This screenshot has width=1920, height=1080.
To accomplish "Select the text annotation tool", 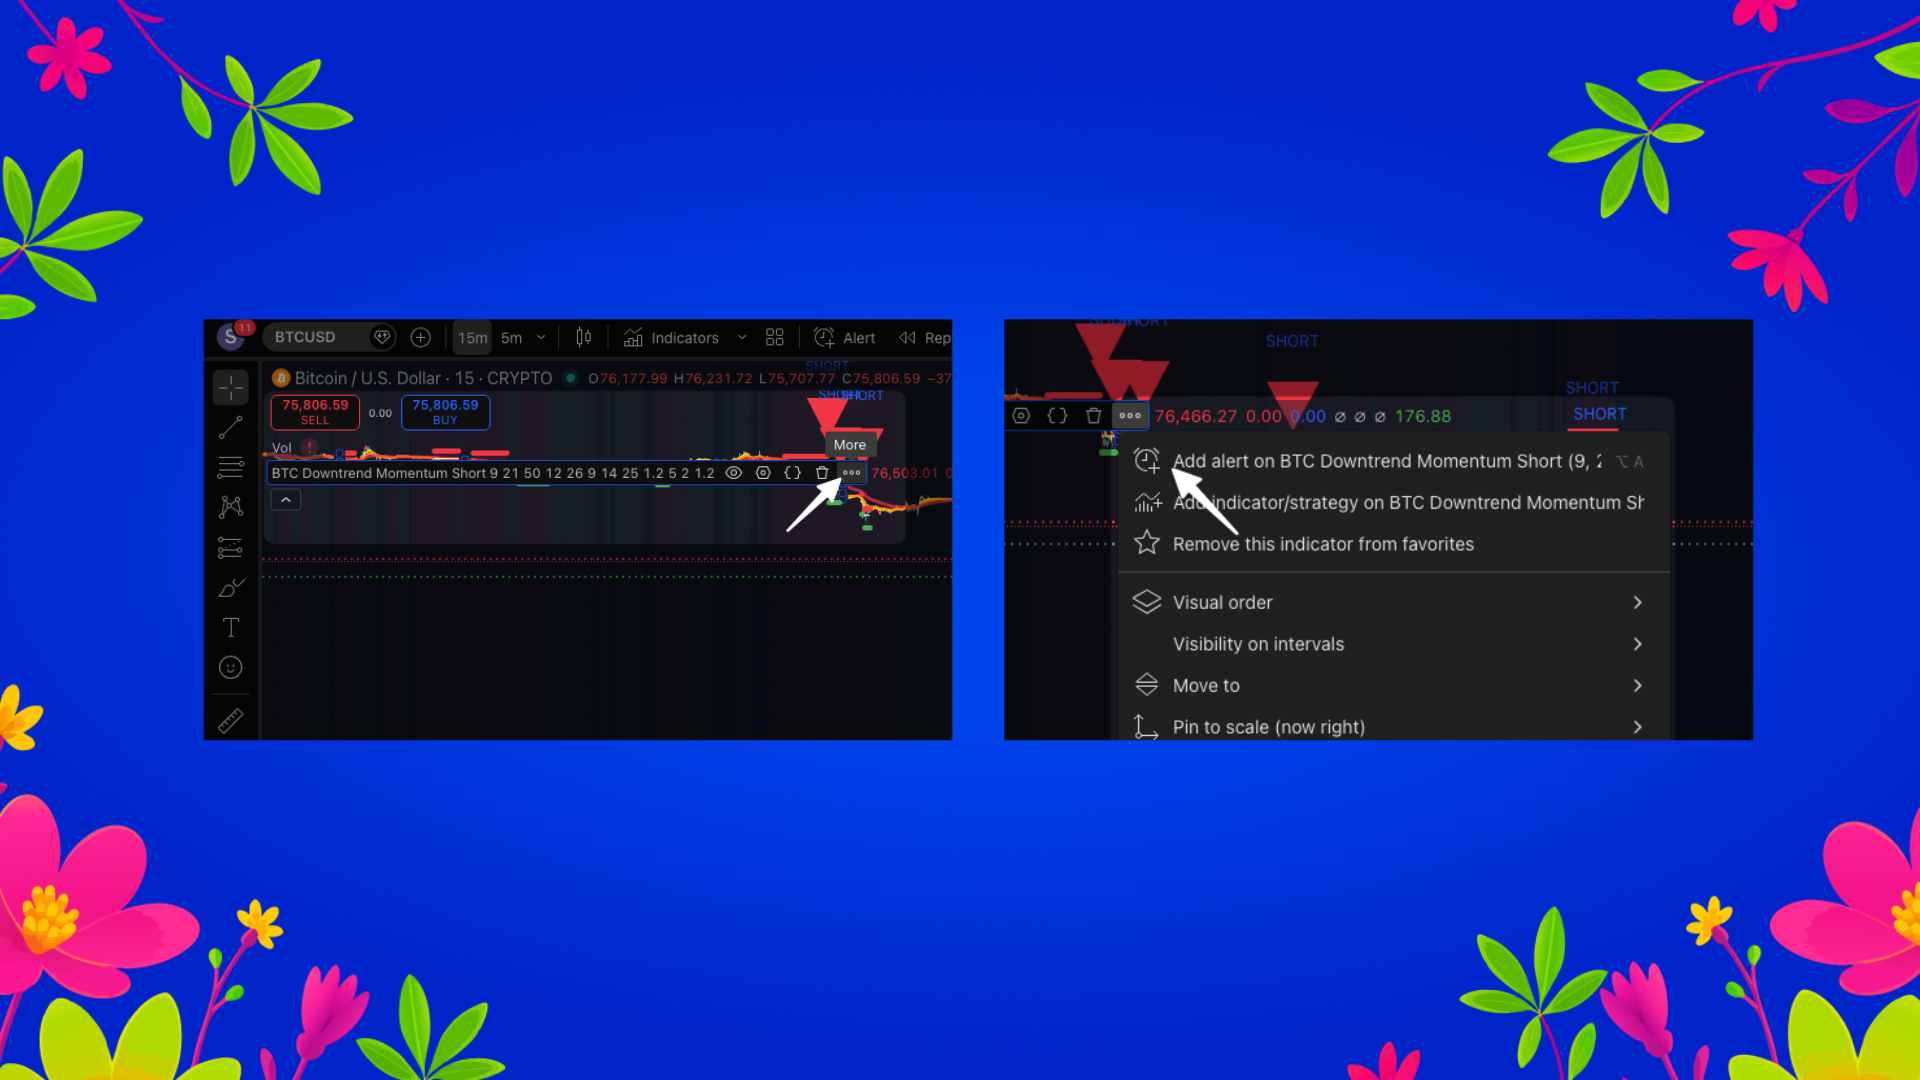I will [x=231, y=628].
